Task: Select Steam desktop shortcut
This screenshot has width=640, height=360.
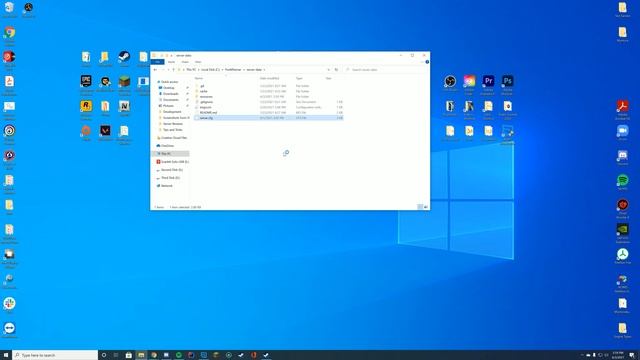Action: (x=124, y=59)
